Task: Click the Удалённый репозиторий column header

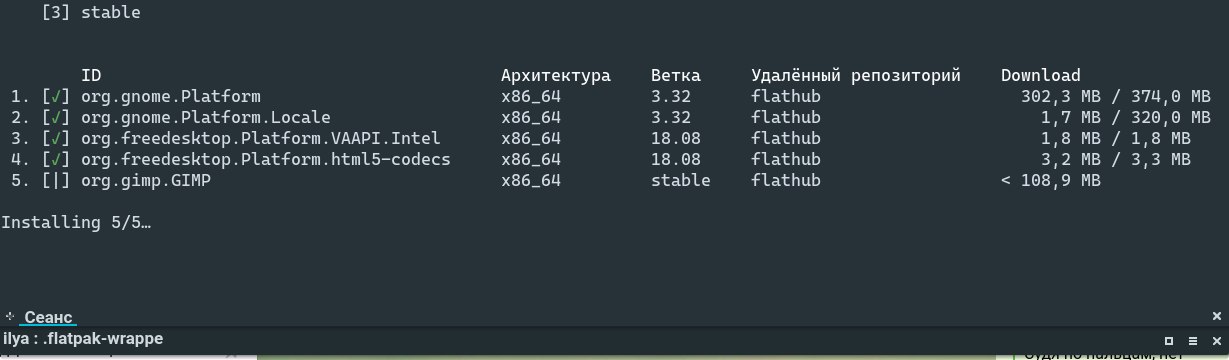Action: coord(856,76)
